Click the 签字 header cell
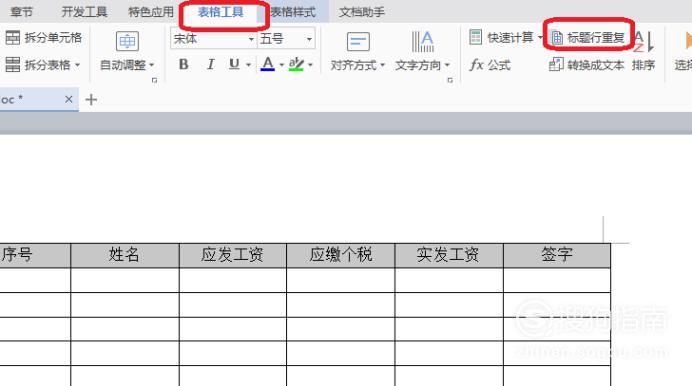692x386 pixels. (557, 255)
